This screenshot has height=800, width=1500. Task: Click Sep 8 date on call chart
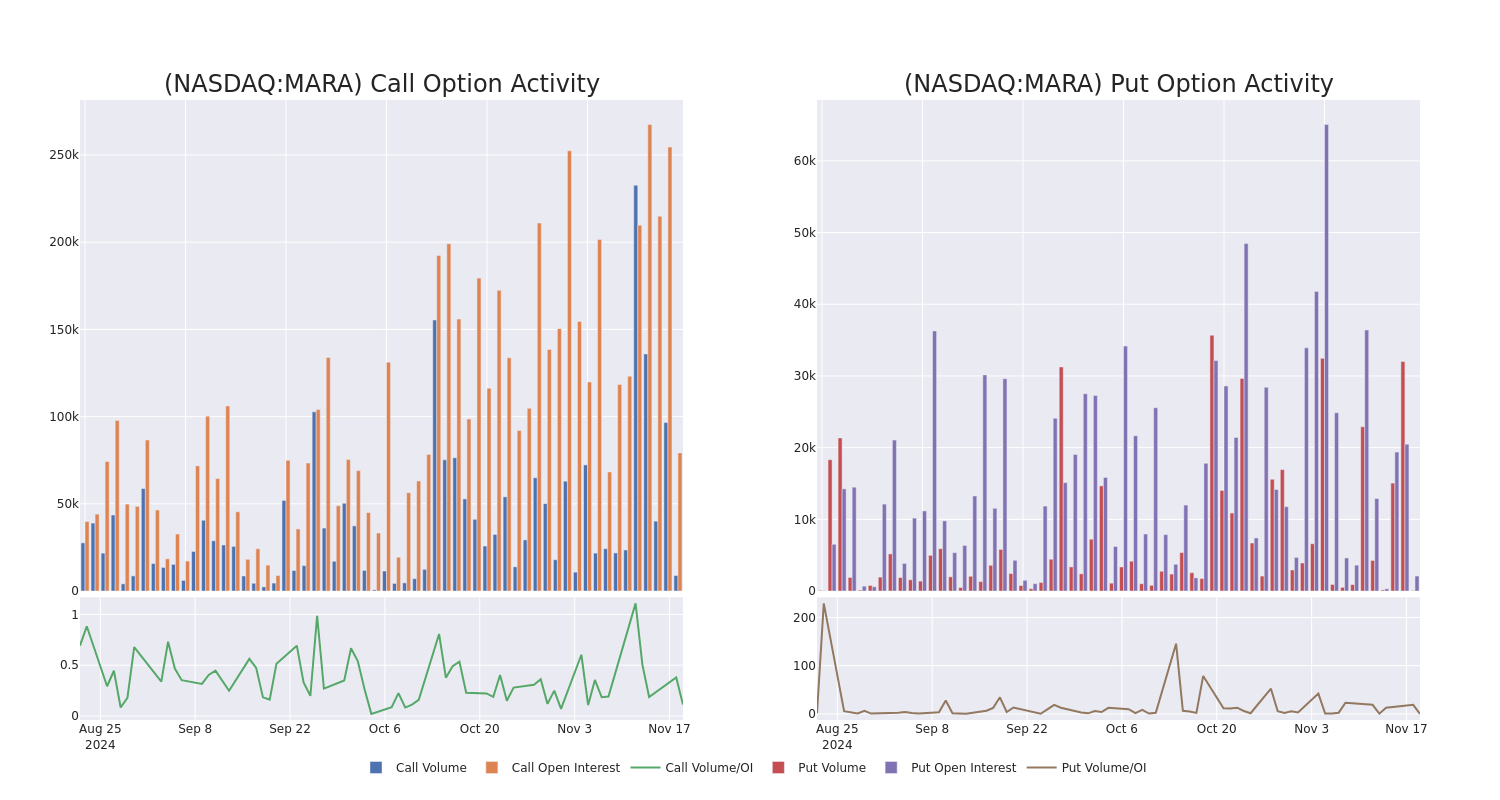(195, 729)
